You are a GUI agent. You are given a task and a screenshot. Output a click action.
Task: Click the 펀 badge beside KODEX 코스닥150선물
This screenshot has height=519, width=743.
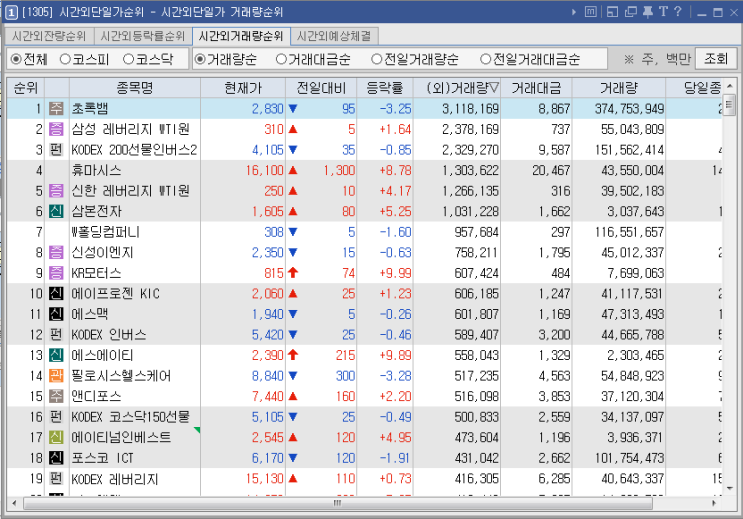tap(56, 417)
